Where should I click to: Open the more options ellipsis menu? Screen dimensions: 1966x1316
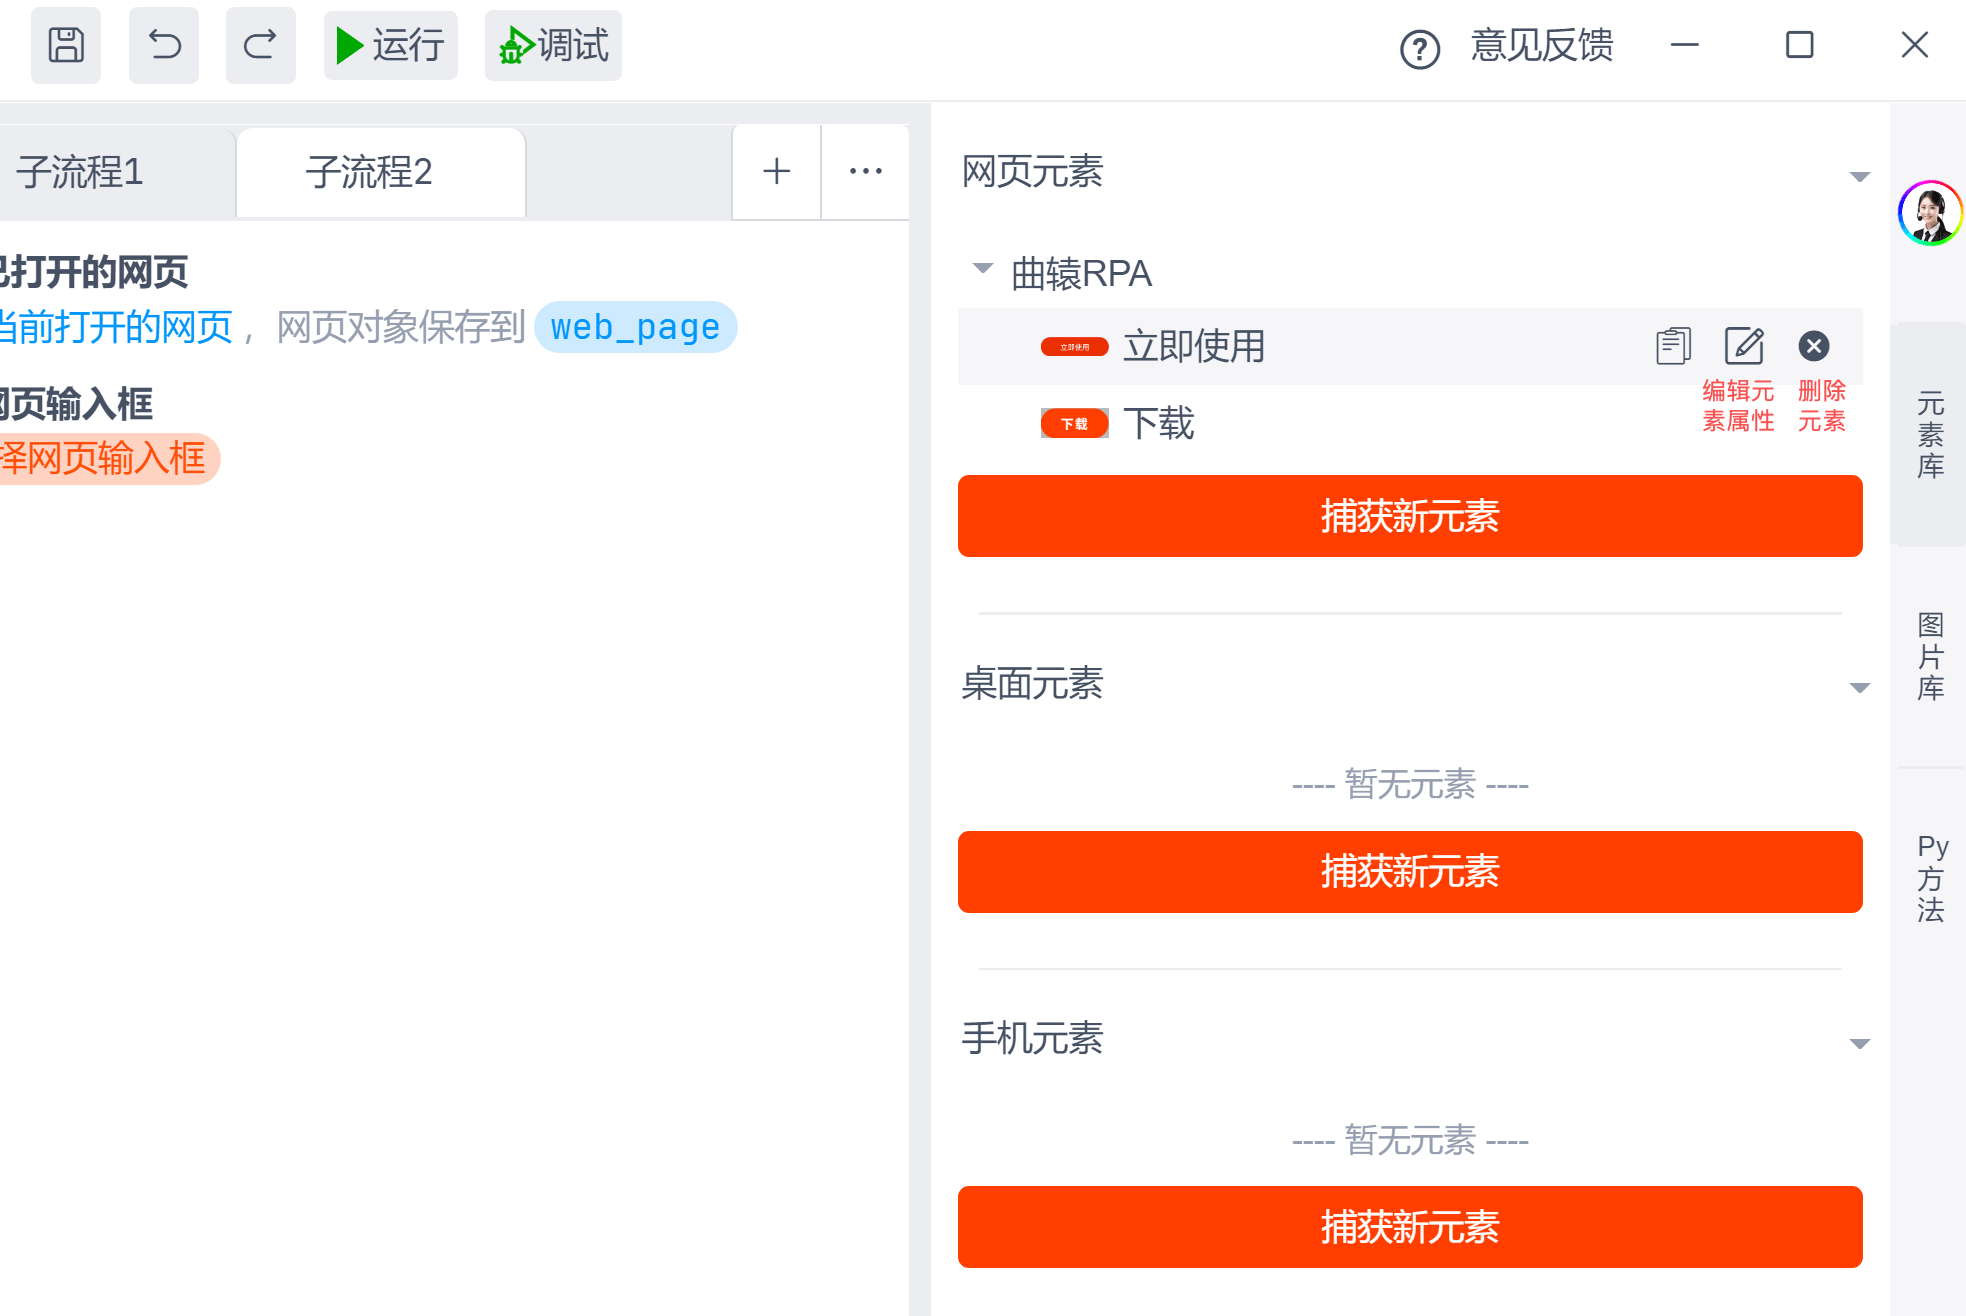pyautogui.click(x=865, y=171)
